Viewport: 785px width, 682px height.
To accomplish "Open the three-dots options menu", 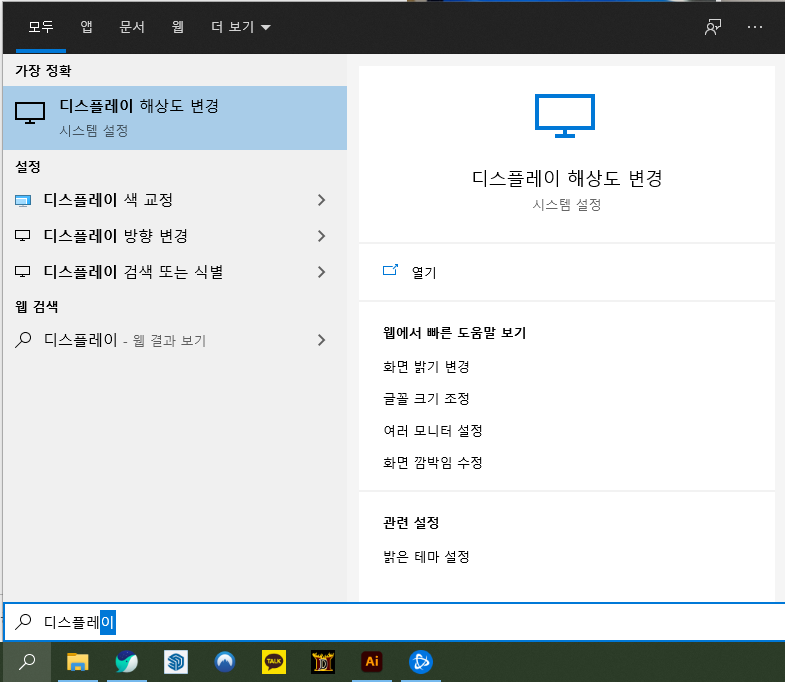I will click(x=754, y=27).
